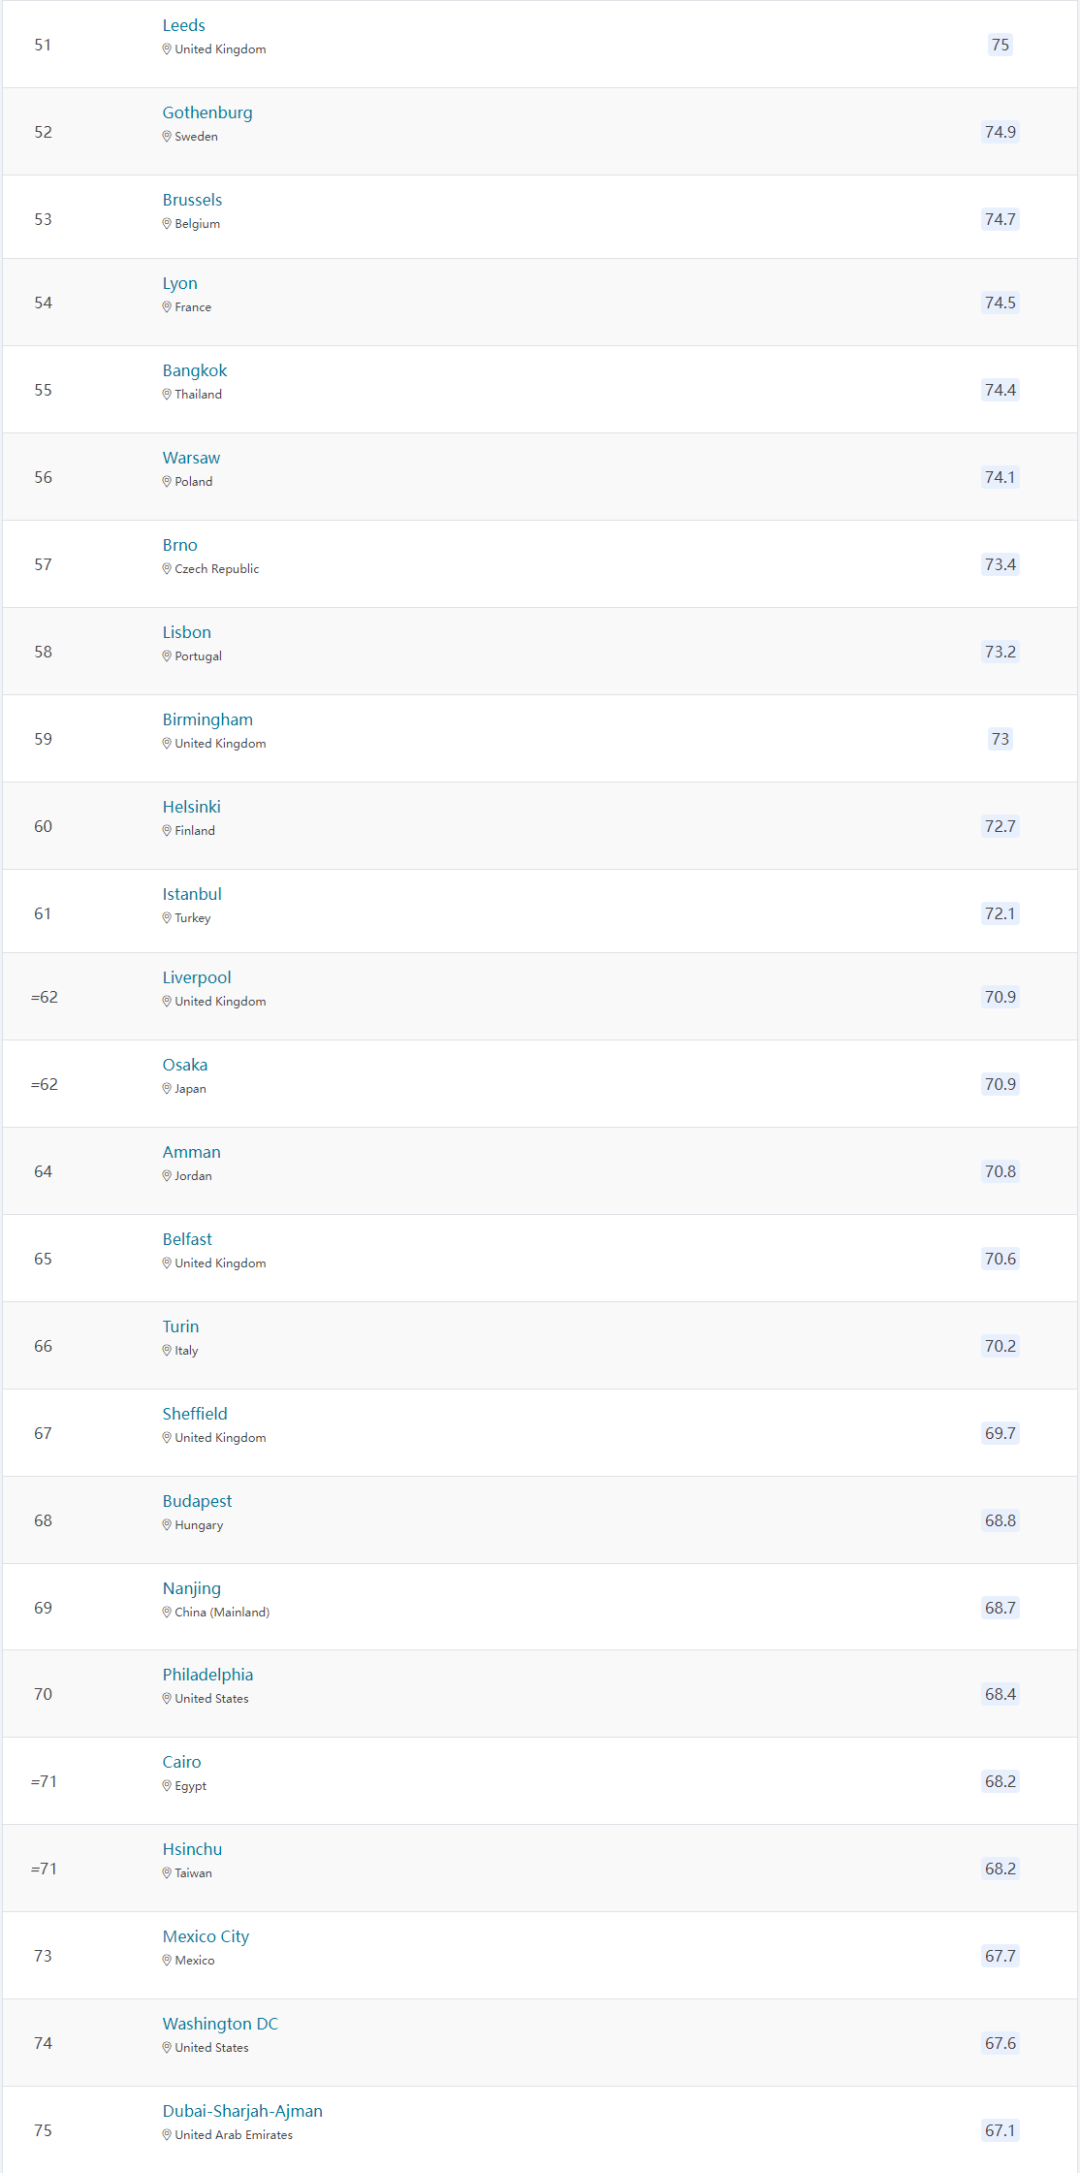Click Mexico City's 67.7 score badge
This screenshot has height=2173, width=1080.
click(x=1000, y=1956)
